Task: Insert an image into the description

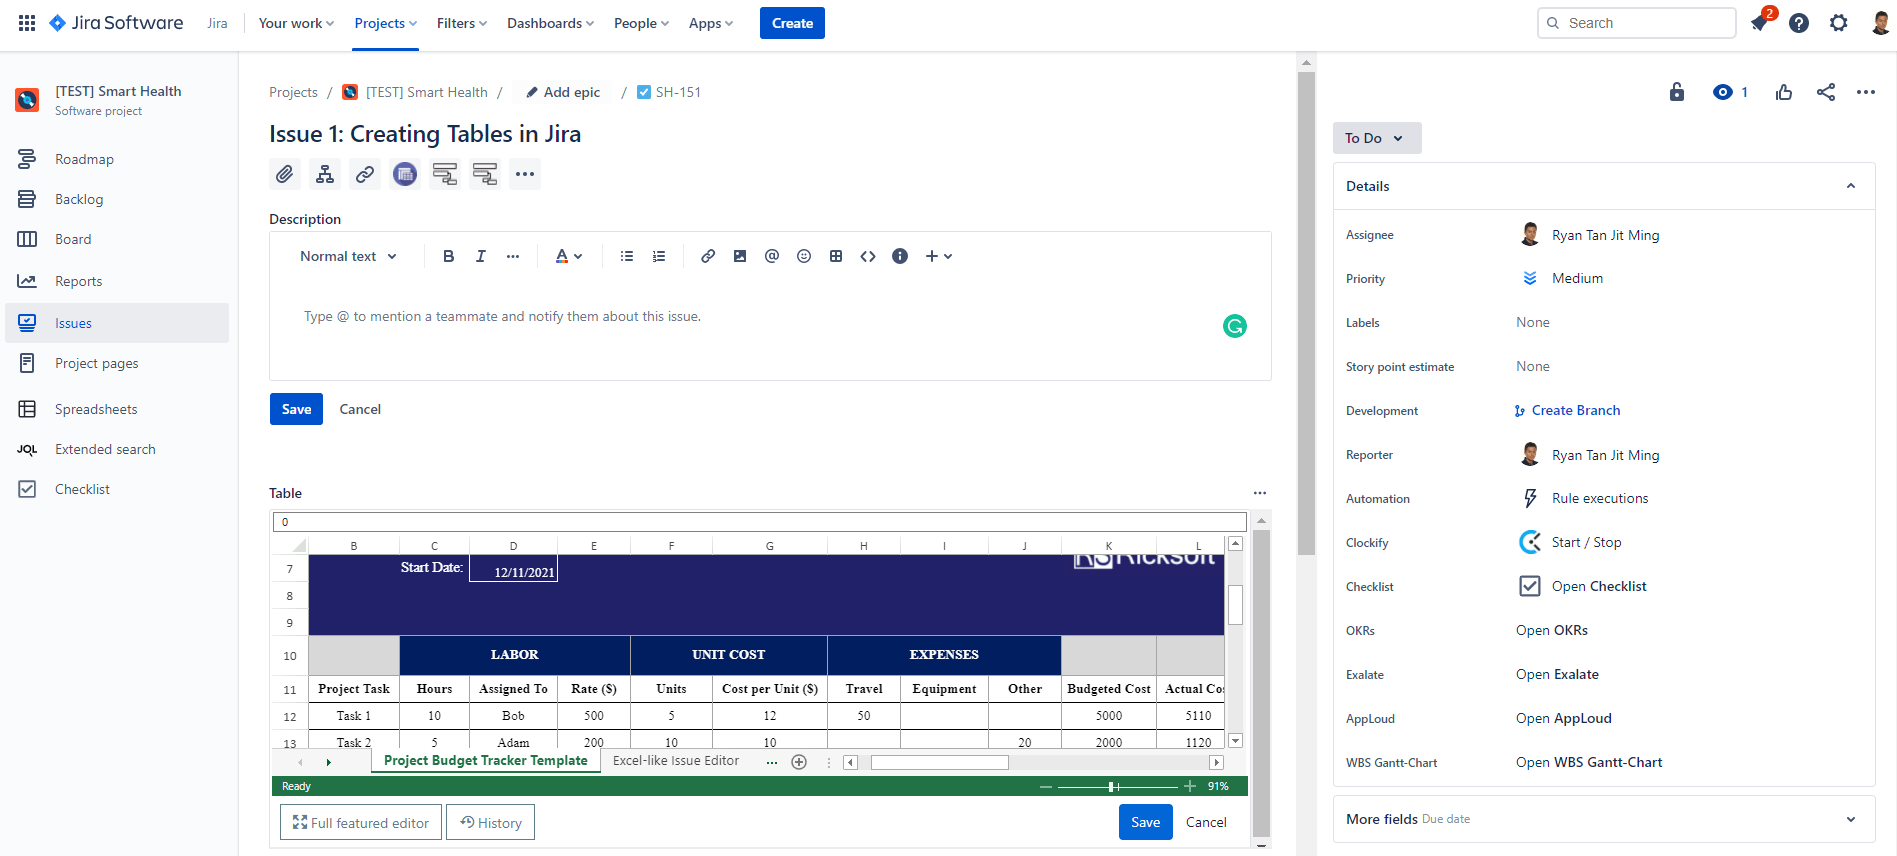Action: click(740, 256)
